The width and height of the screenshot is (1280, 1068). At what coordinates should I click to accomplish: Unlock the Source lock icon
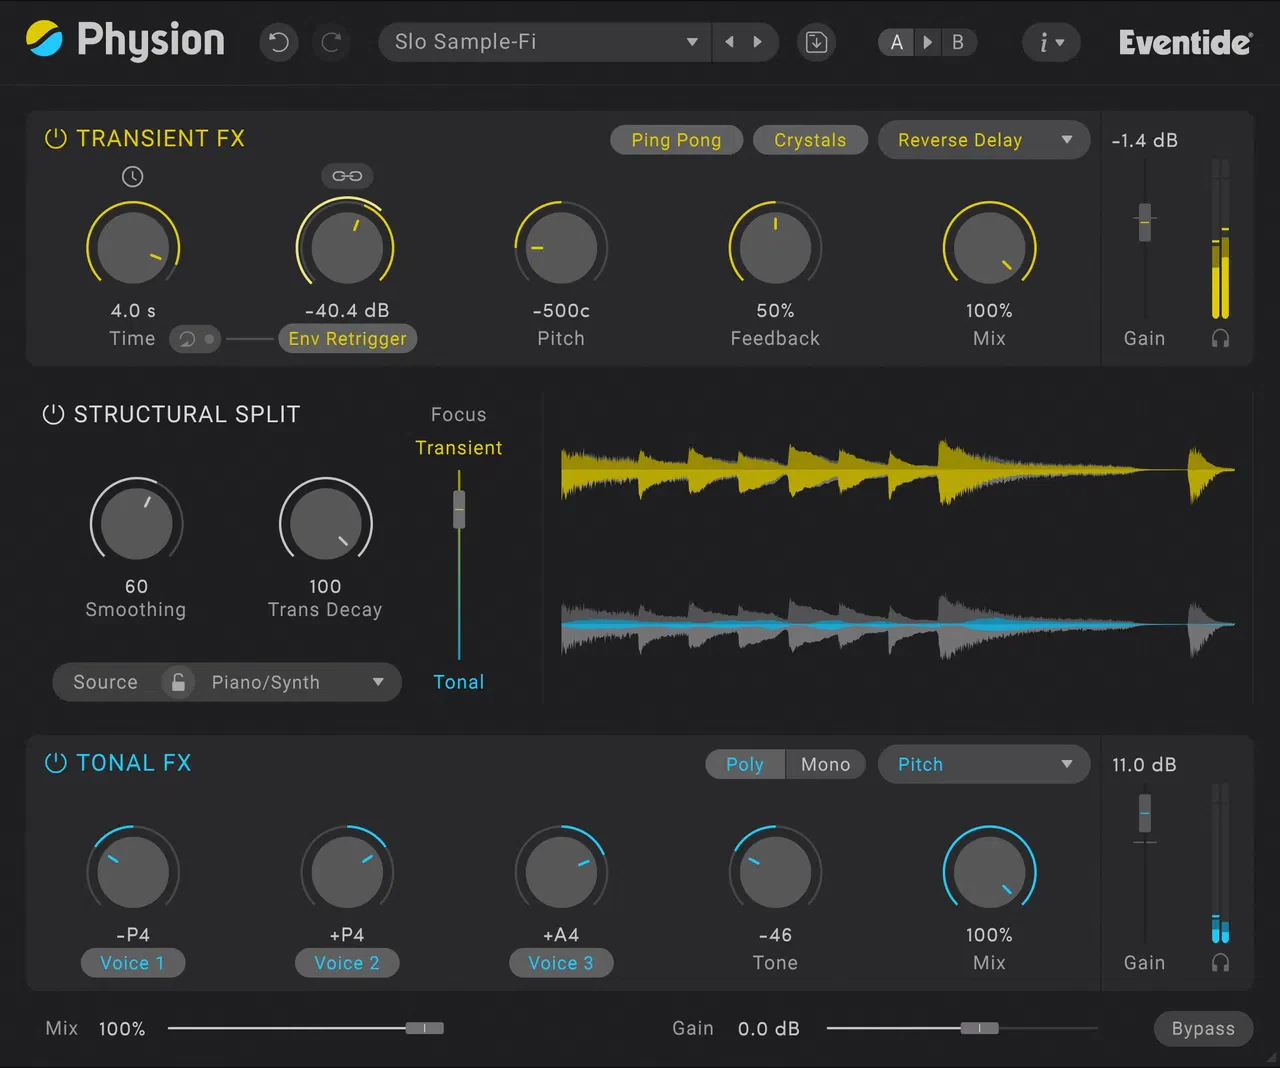(x=178, y=682)
